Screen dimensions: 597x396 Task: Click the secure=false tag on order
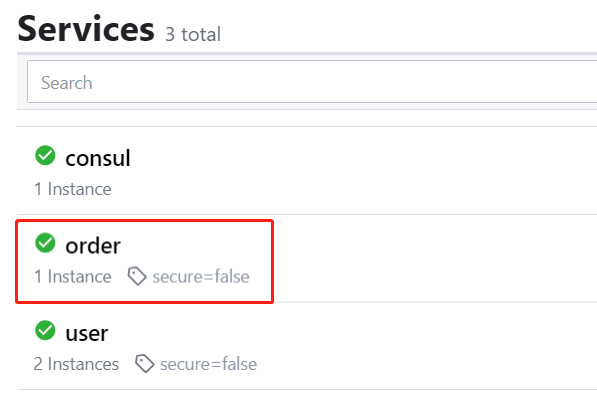[x=201, y=276]
